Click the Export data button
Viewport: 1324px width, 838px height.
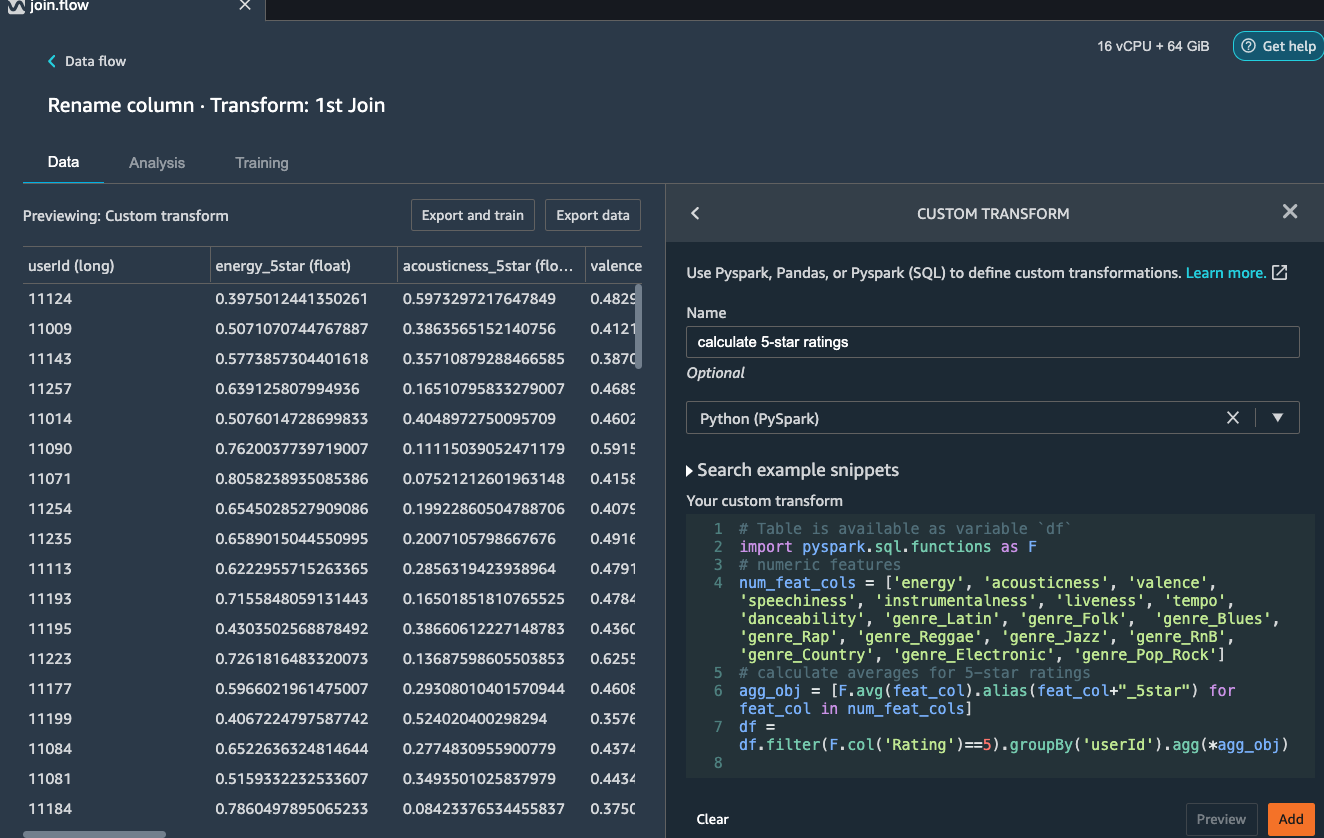tap(593, 215)
